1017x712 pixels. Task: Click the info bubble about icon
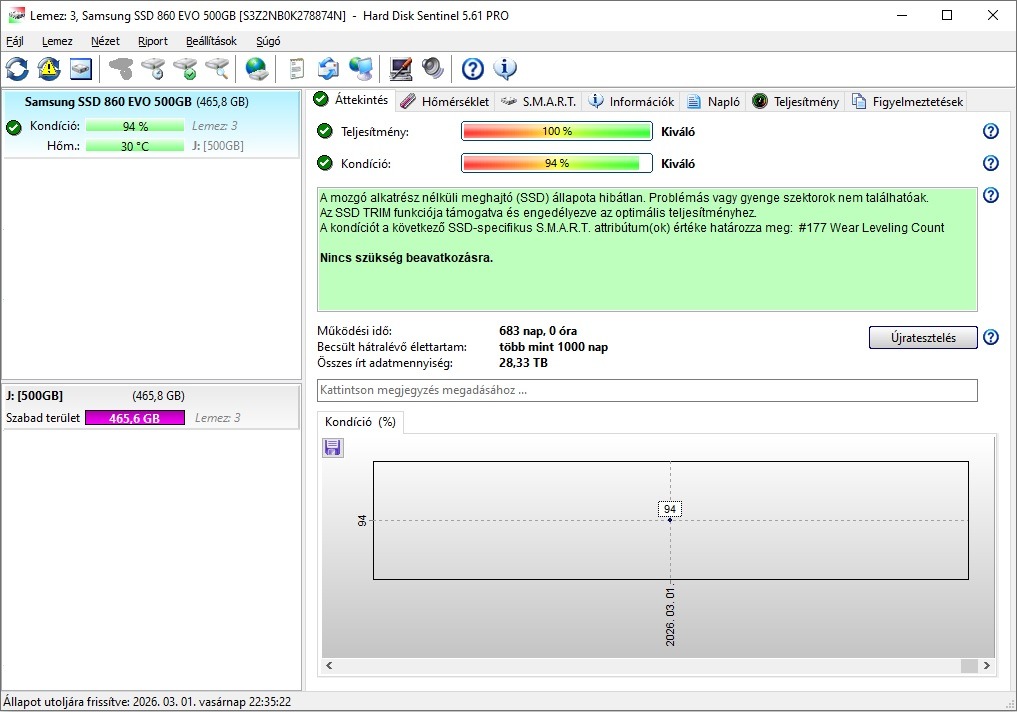(505, 68)
